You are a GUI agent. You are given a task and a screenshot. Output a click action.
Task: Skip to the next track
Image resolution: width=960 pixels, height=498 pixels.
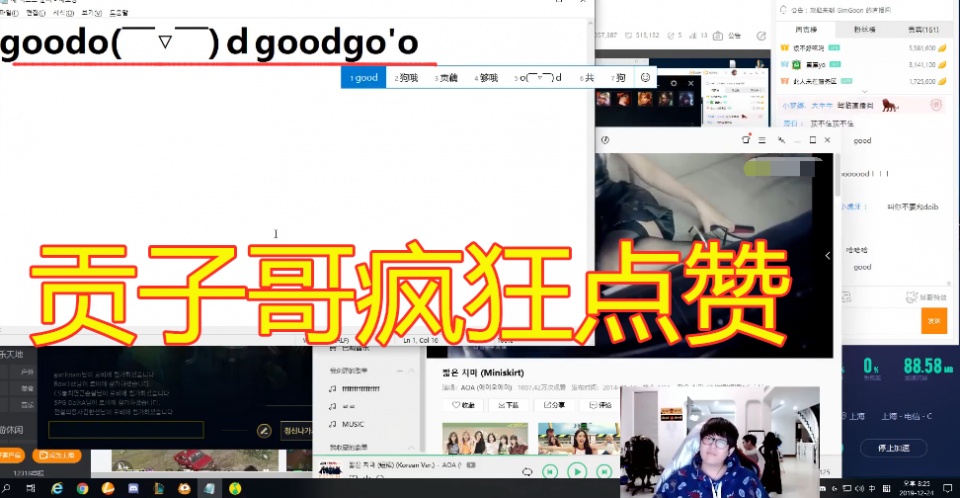coord(604,471)
